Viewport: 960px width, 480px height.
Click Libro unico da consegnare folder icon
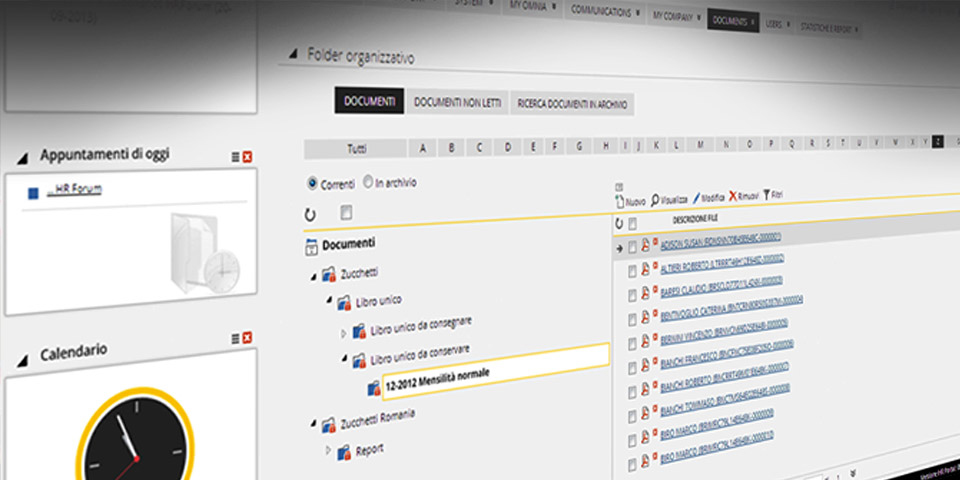point(359,331)
